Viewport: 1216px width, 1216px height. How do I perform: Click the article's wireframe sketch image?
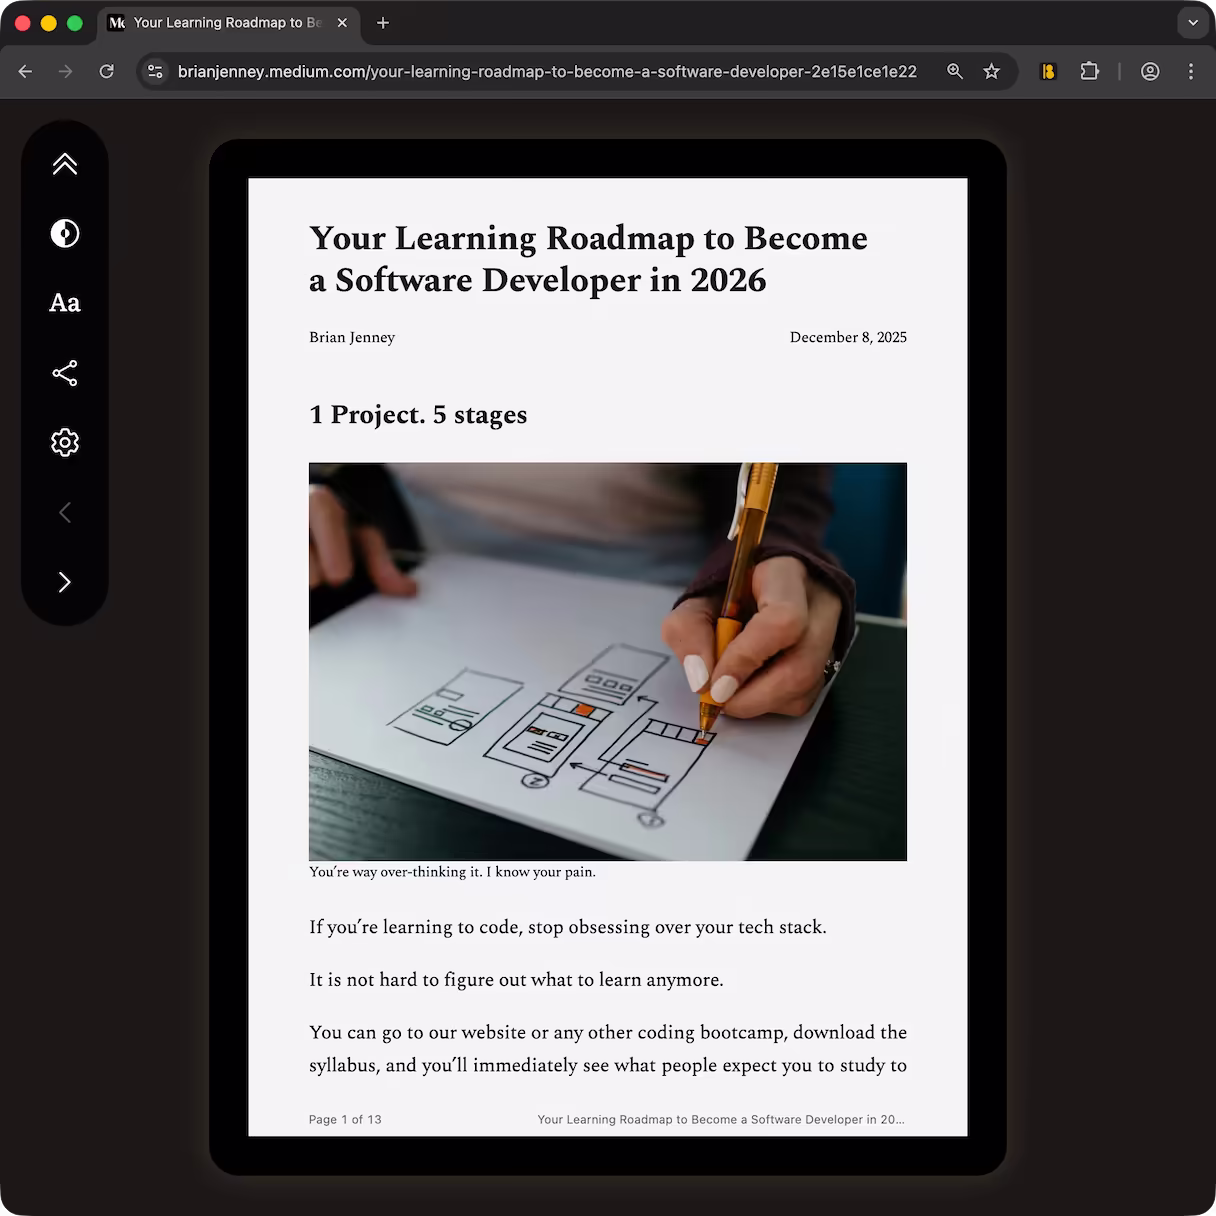pyautogui.click(x=607, y=661)
